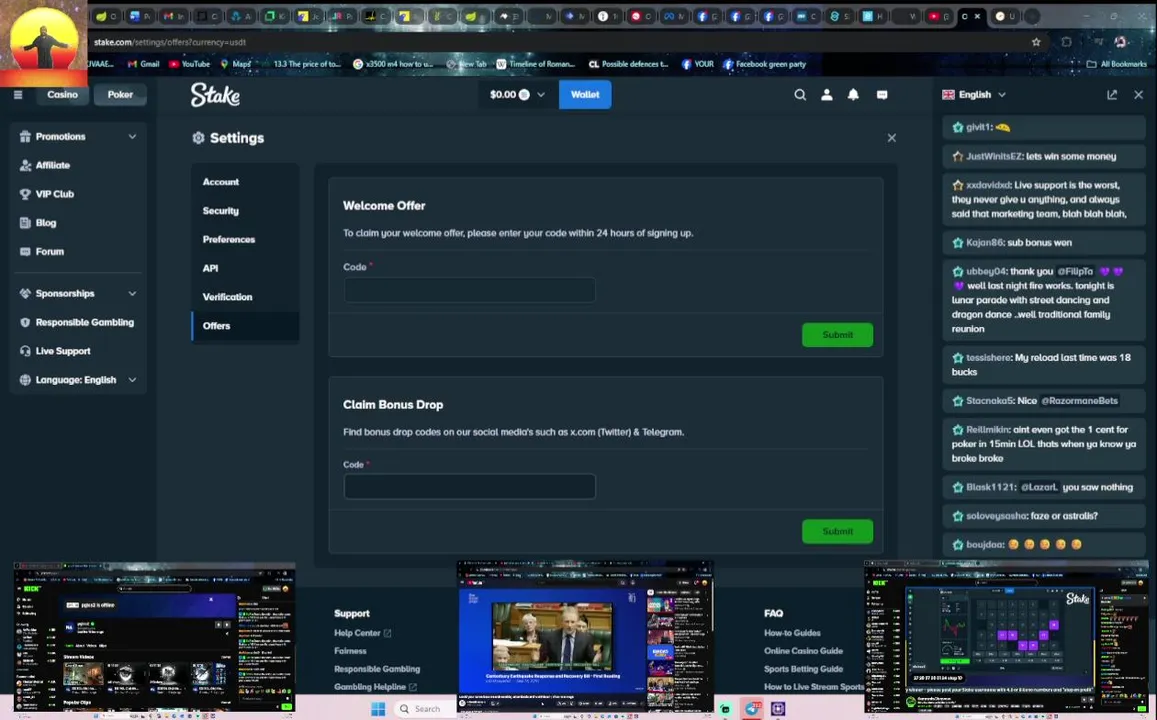
Task: Open the user profile icon
Action: [x=826, y=94]
